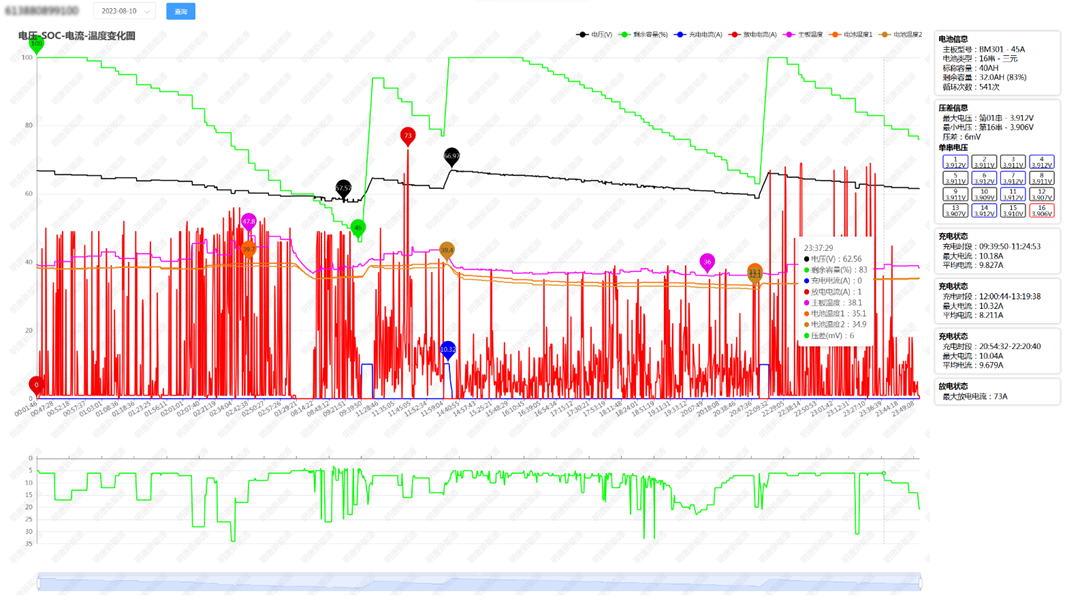This screenshot has height=600, width=1065.
Task: Toggle the 电池温度2 legend entry
Action: coord(901,35)
